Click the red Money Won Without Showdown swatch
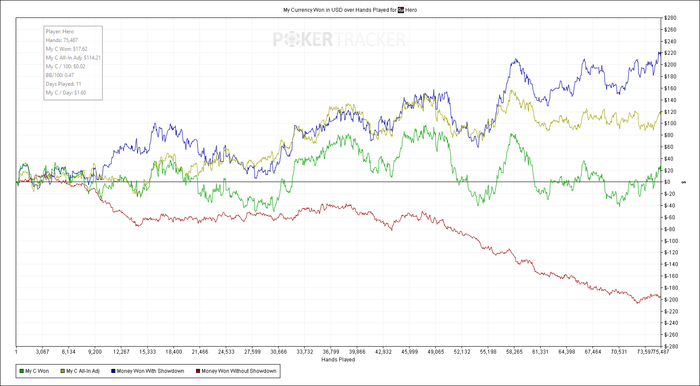Image resolution: width=700 pixels, height=386 pixels. click(x=198, y=371)
